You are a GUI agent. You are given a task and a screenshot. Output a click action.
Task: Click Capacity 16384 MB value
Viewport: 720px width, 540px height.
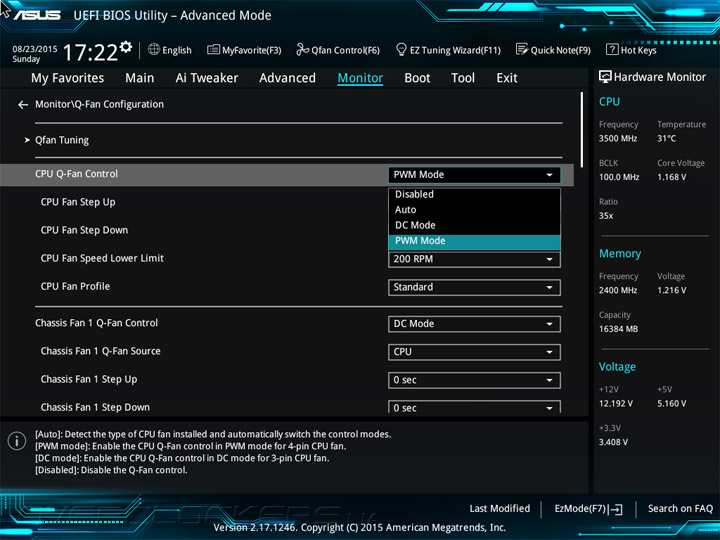tap(618, 329)
